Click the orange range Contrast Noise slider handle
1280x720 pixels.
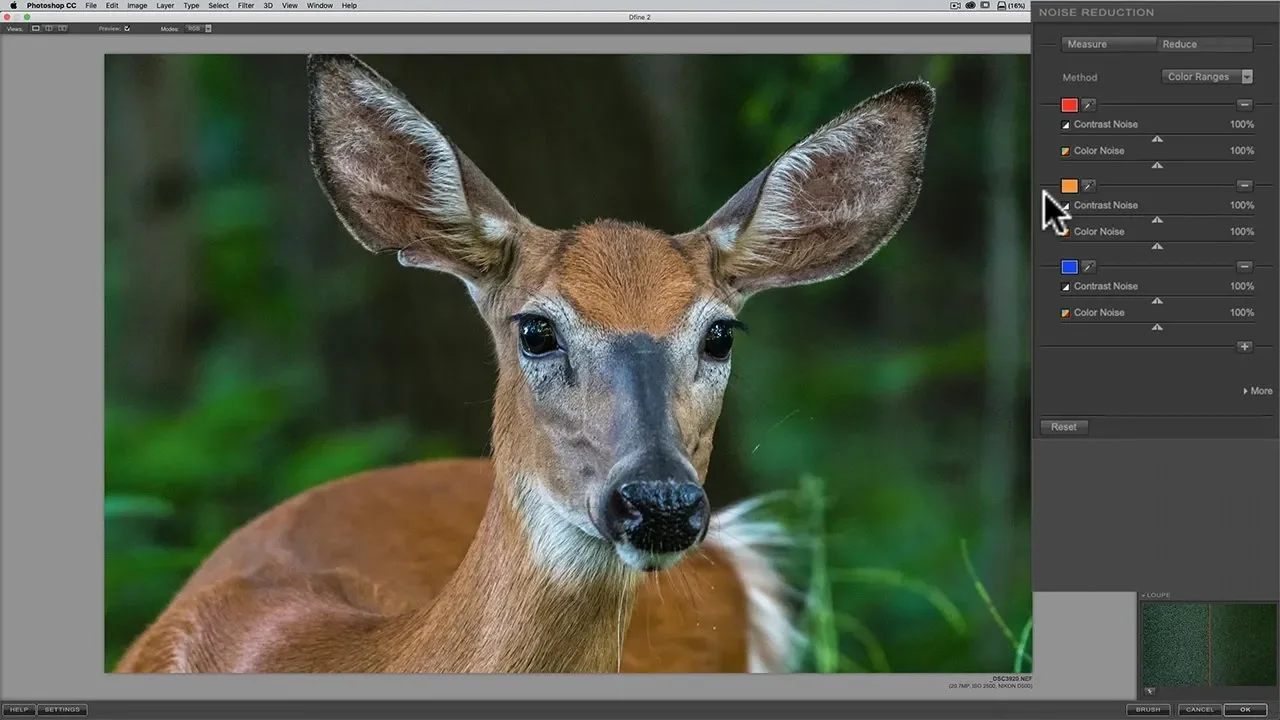(1157, 220)
